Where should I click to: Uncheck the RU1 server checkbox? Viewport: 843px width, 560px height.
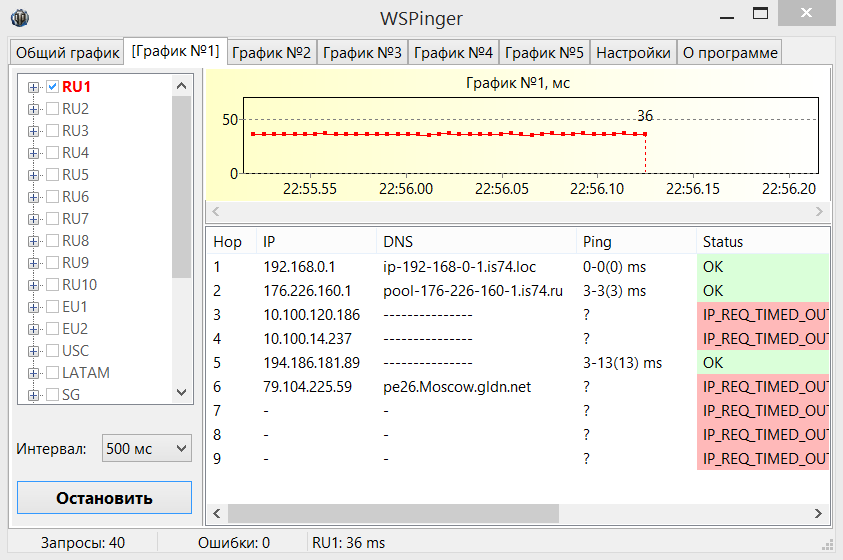coord(53,87)
